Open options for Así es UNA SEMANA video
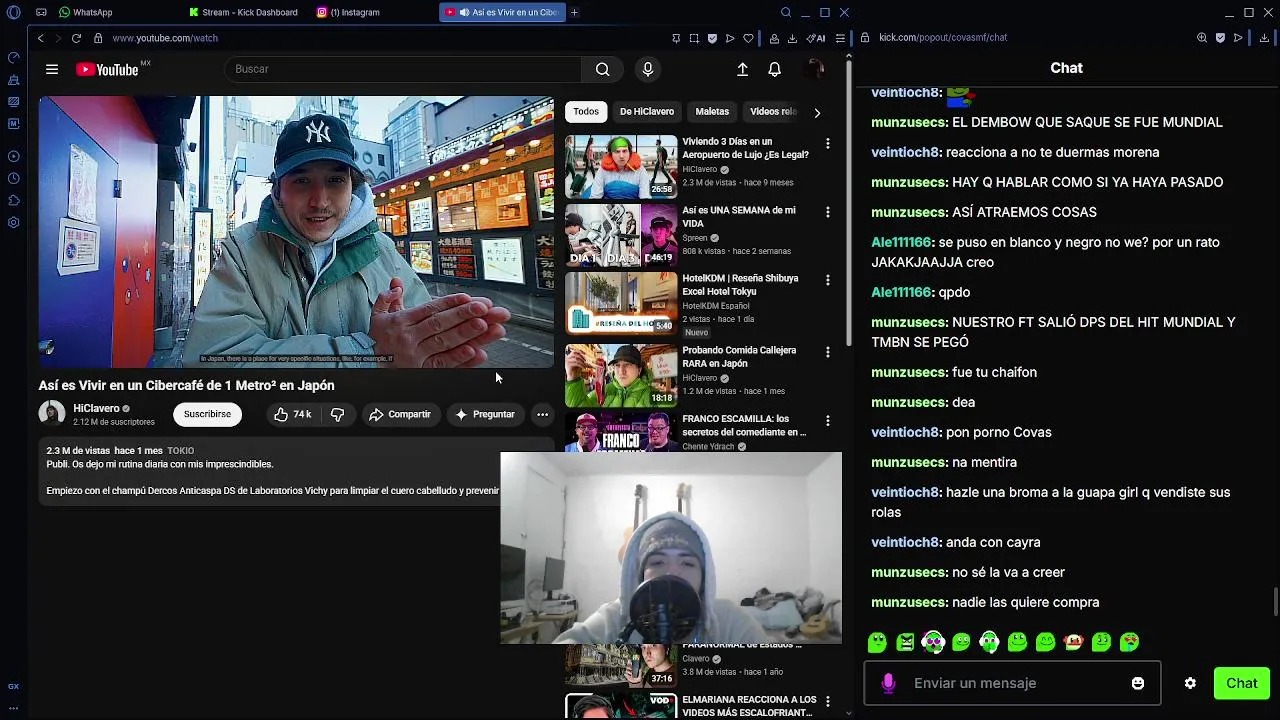This screenshot has width=1280, height=720. coord(827,212)
